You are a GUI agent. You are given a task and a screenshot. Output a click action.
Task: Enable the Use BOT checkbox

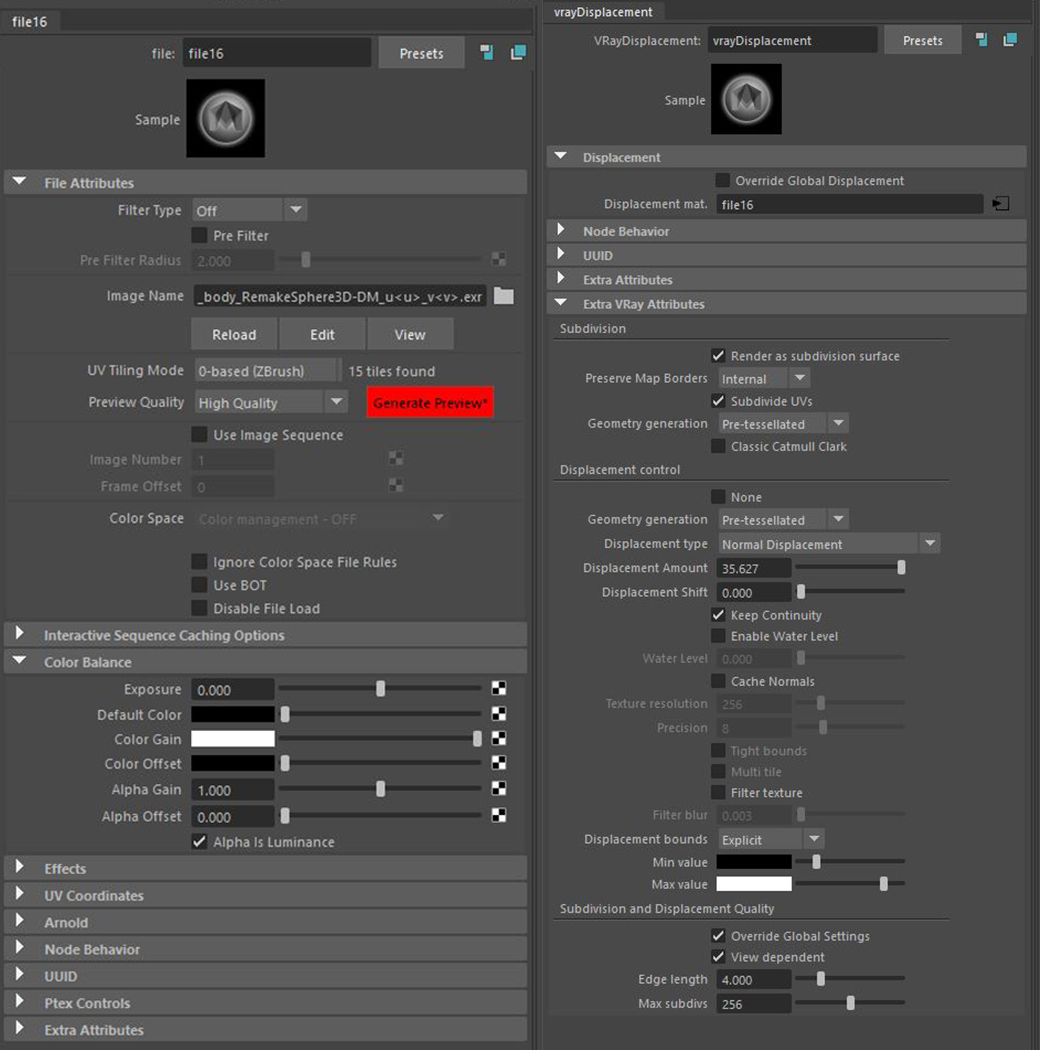[x=199, y=585]
